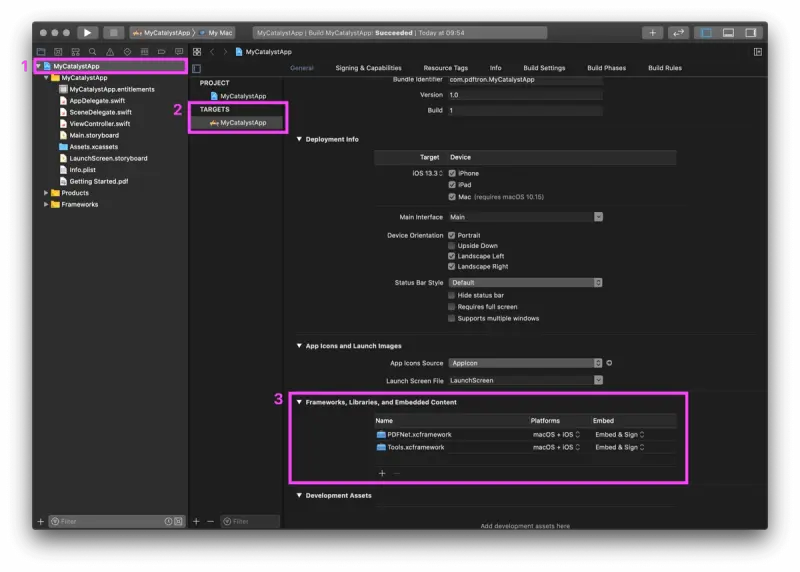Filter files with source control status
Viewport: 800px width, 572px height.
click(x=178, y=521)
